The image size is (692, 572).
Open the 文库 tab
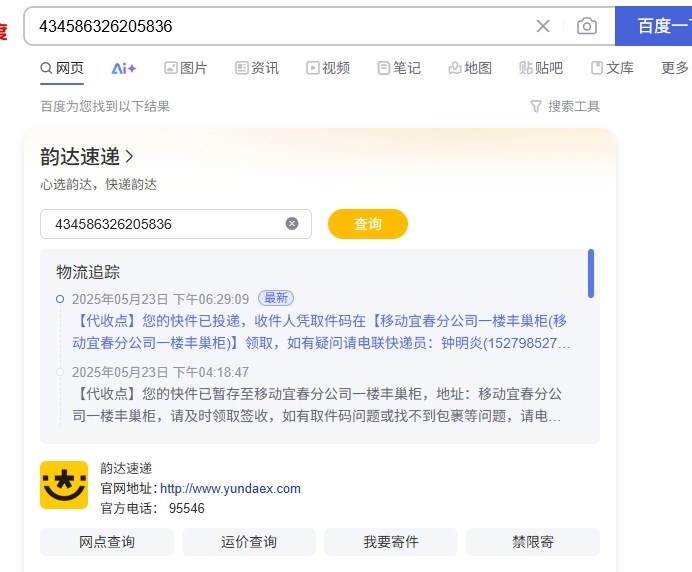pyautogui.click(x=612, y=68)
